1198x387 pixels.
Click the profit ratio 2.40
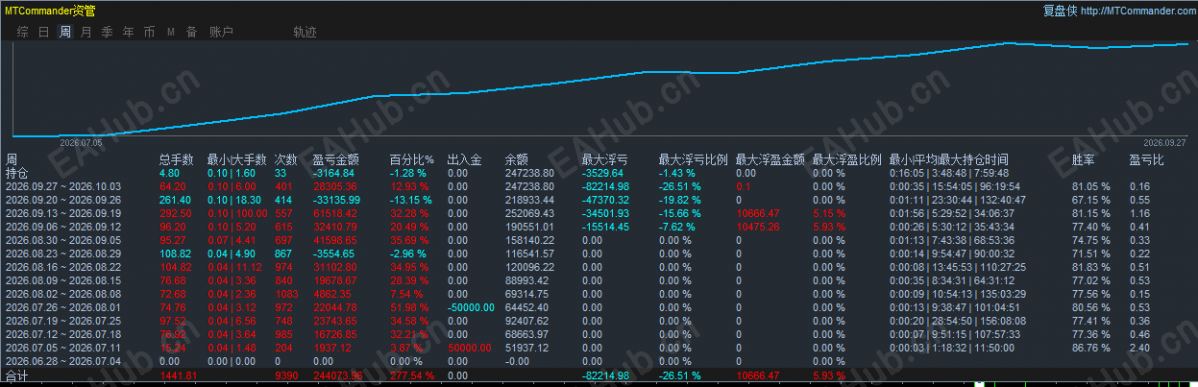tap(1139, 347)
